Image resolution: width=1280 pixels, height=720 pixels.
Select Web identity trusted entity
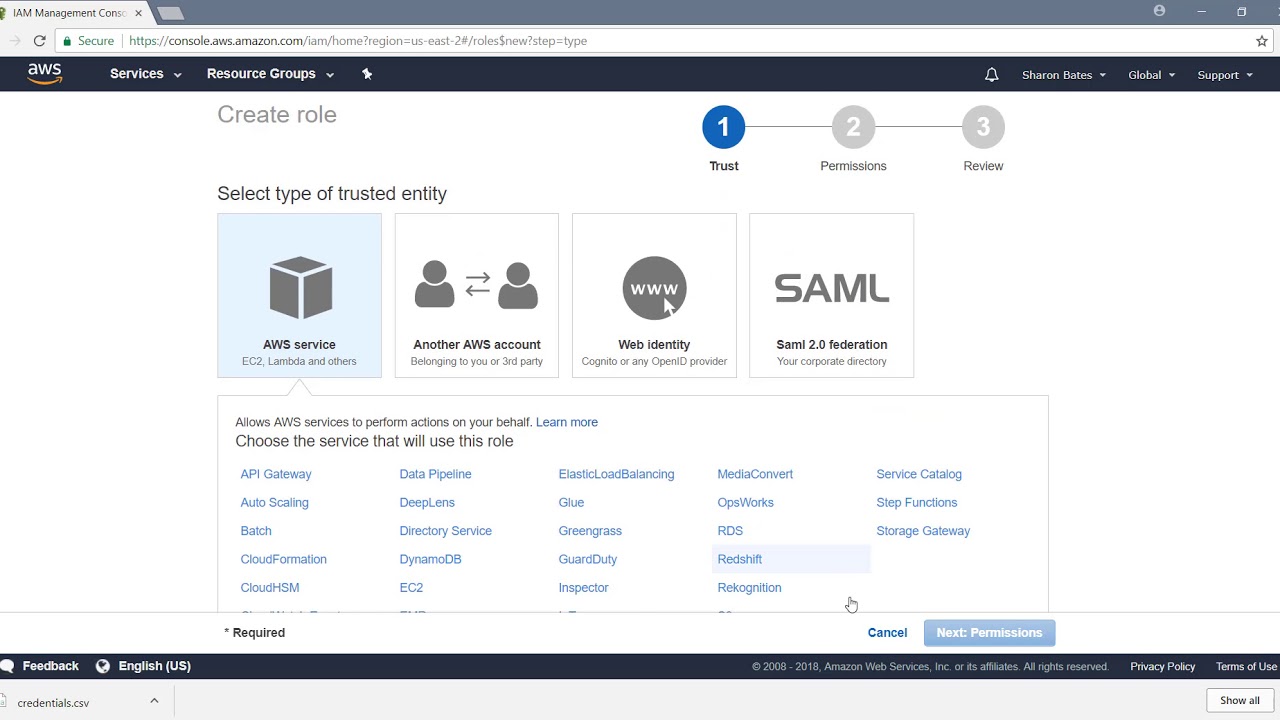654,295
